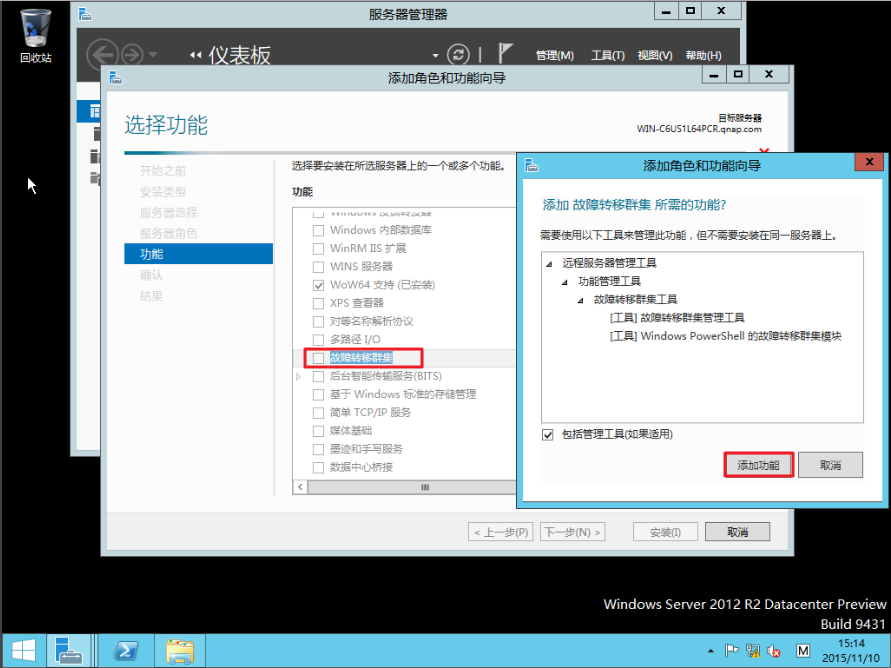Click the 安装(I) button
891x668 pixels.
pos(665,532)
